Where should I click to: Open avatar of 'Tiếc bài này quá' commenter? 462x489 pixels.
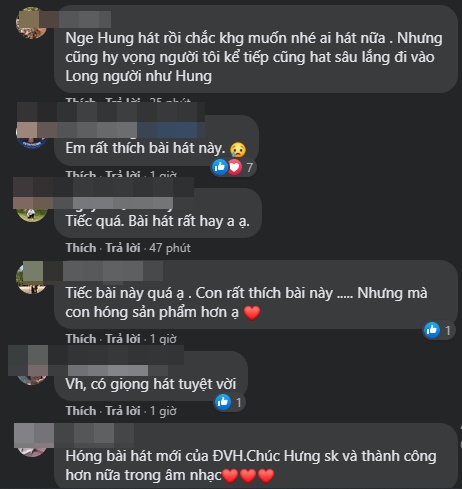pyautogui.click(x=31, y=278)
